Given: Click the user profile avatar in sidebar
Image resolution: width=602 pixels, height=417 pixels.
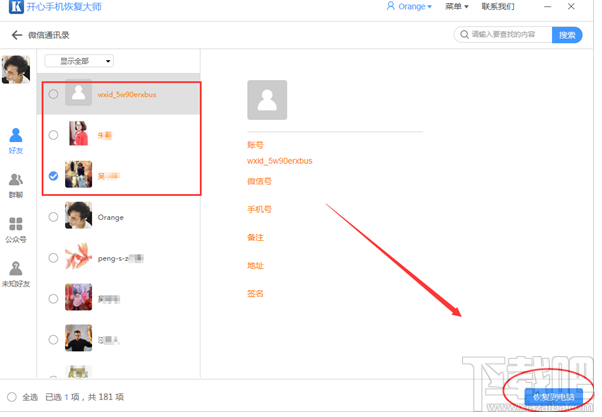Looking at the screenshot, I should [x=16, y=69].
